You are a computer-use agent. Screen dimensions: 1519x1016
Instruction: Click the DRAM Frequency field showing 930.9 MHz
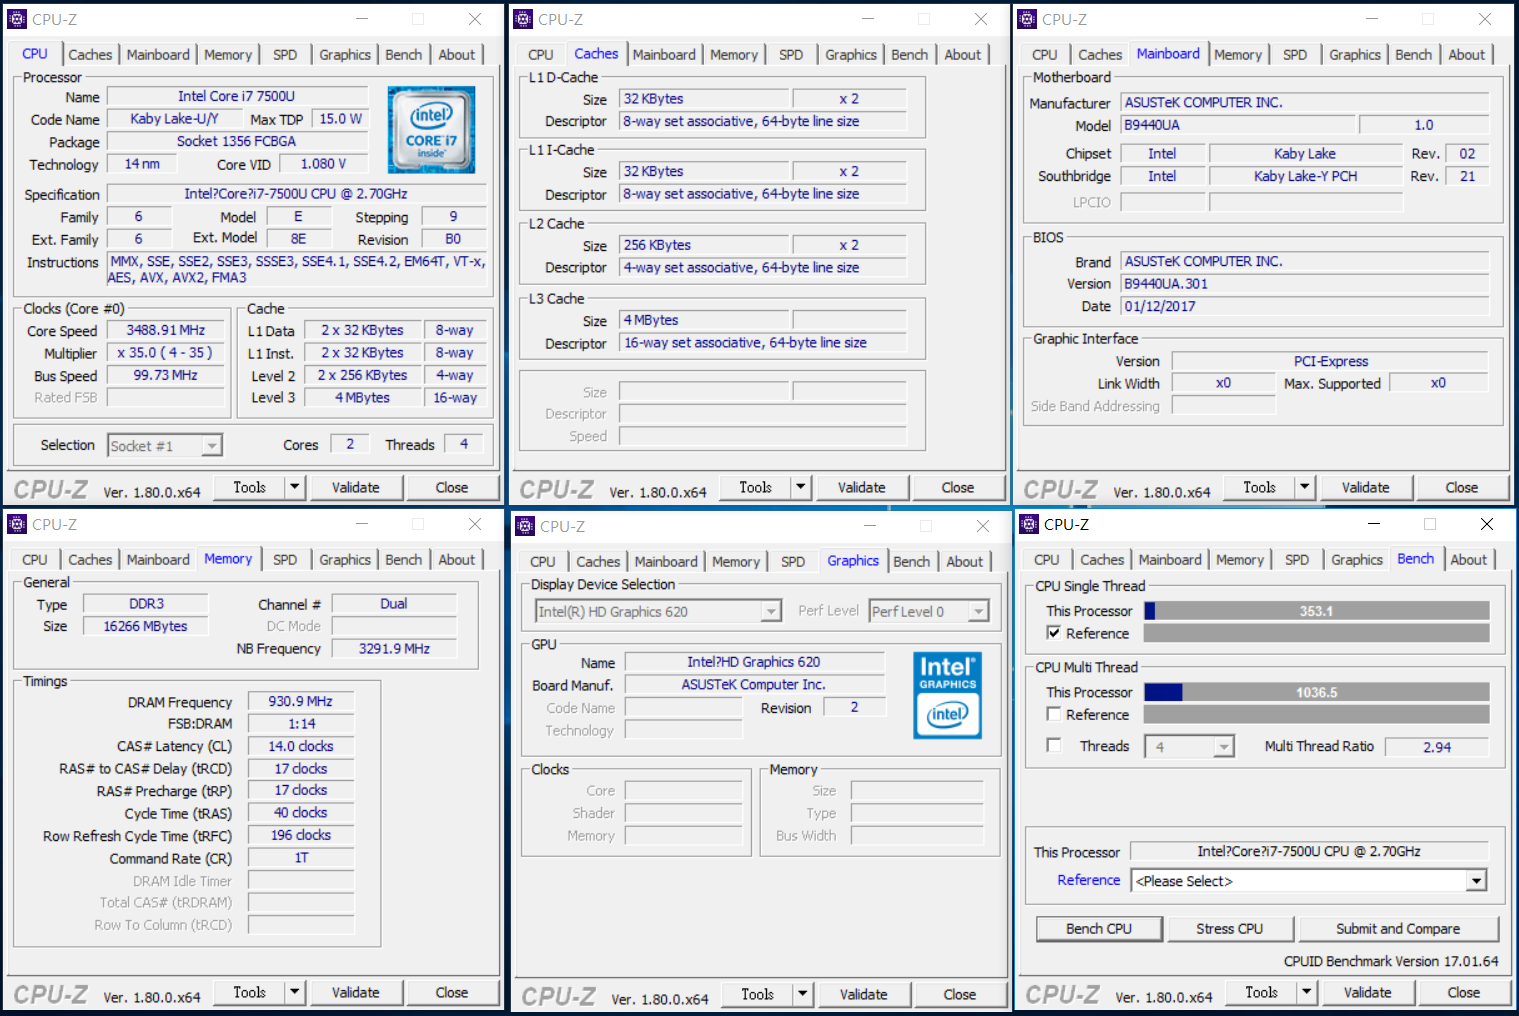point(301,701)
